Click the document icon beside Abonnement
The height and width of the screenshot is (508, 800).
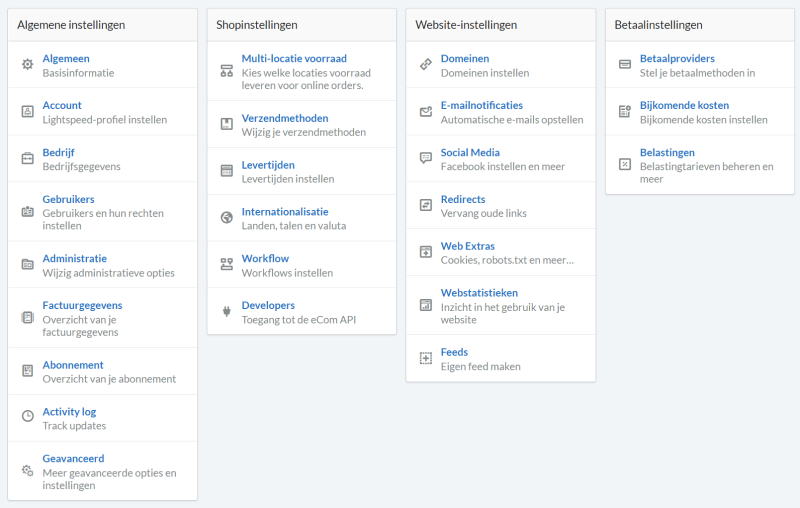point(28,371)
